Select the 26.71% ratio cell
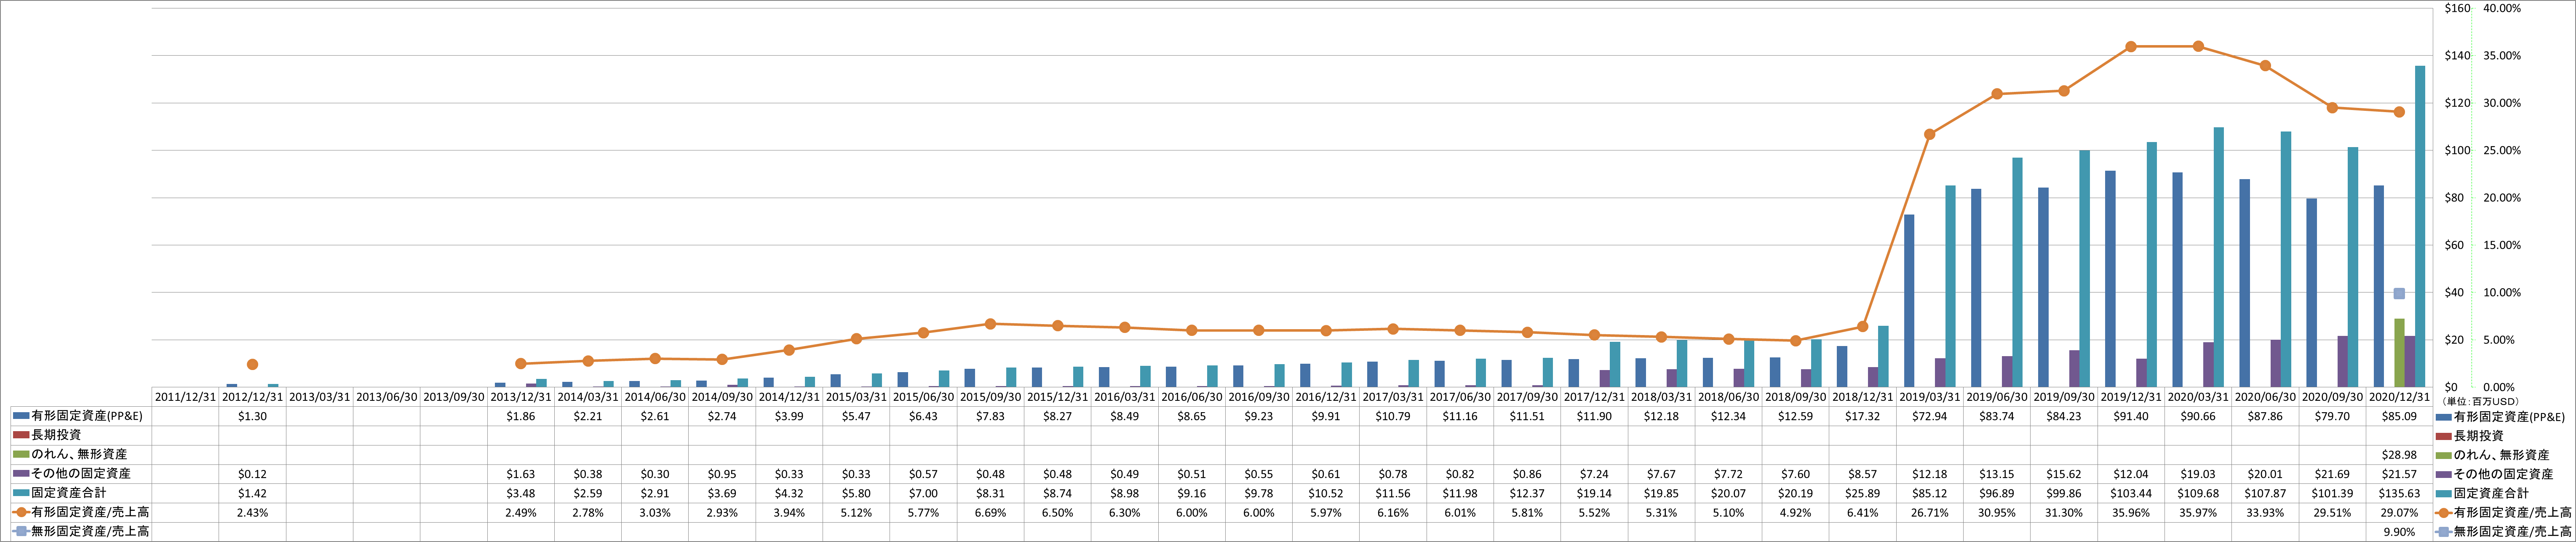The width and height of the screenshot is (2576, 542). click(1929, 513)
